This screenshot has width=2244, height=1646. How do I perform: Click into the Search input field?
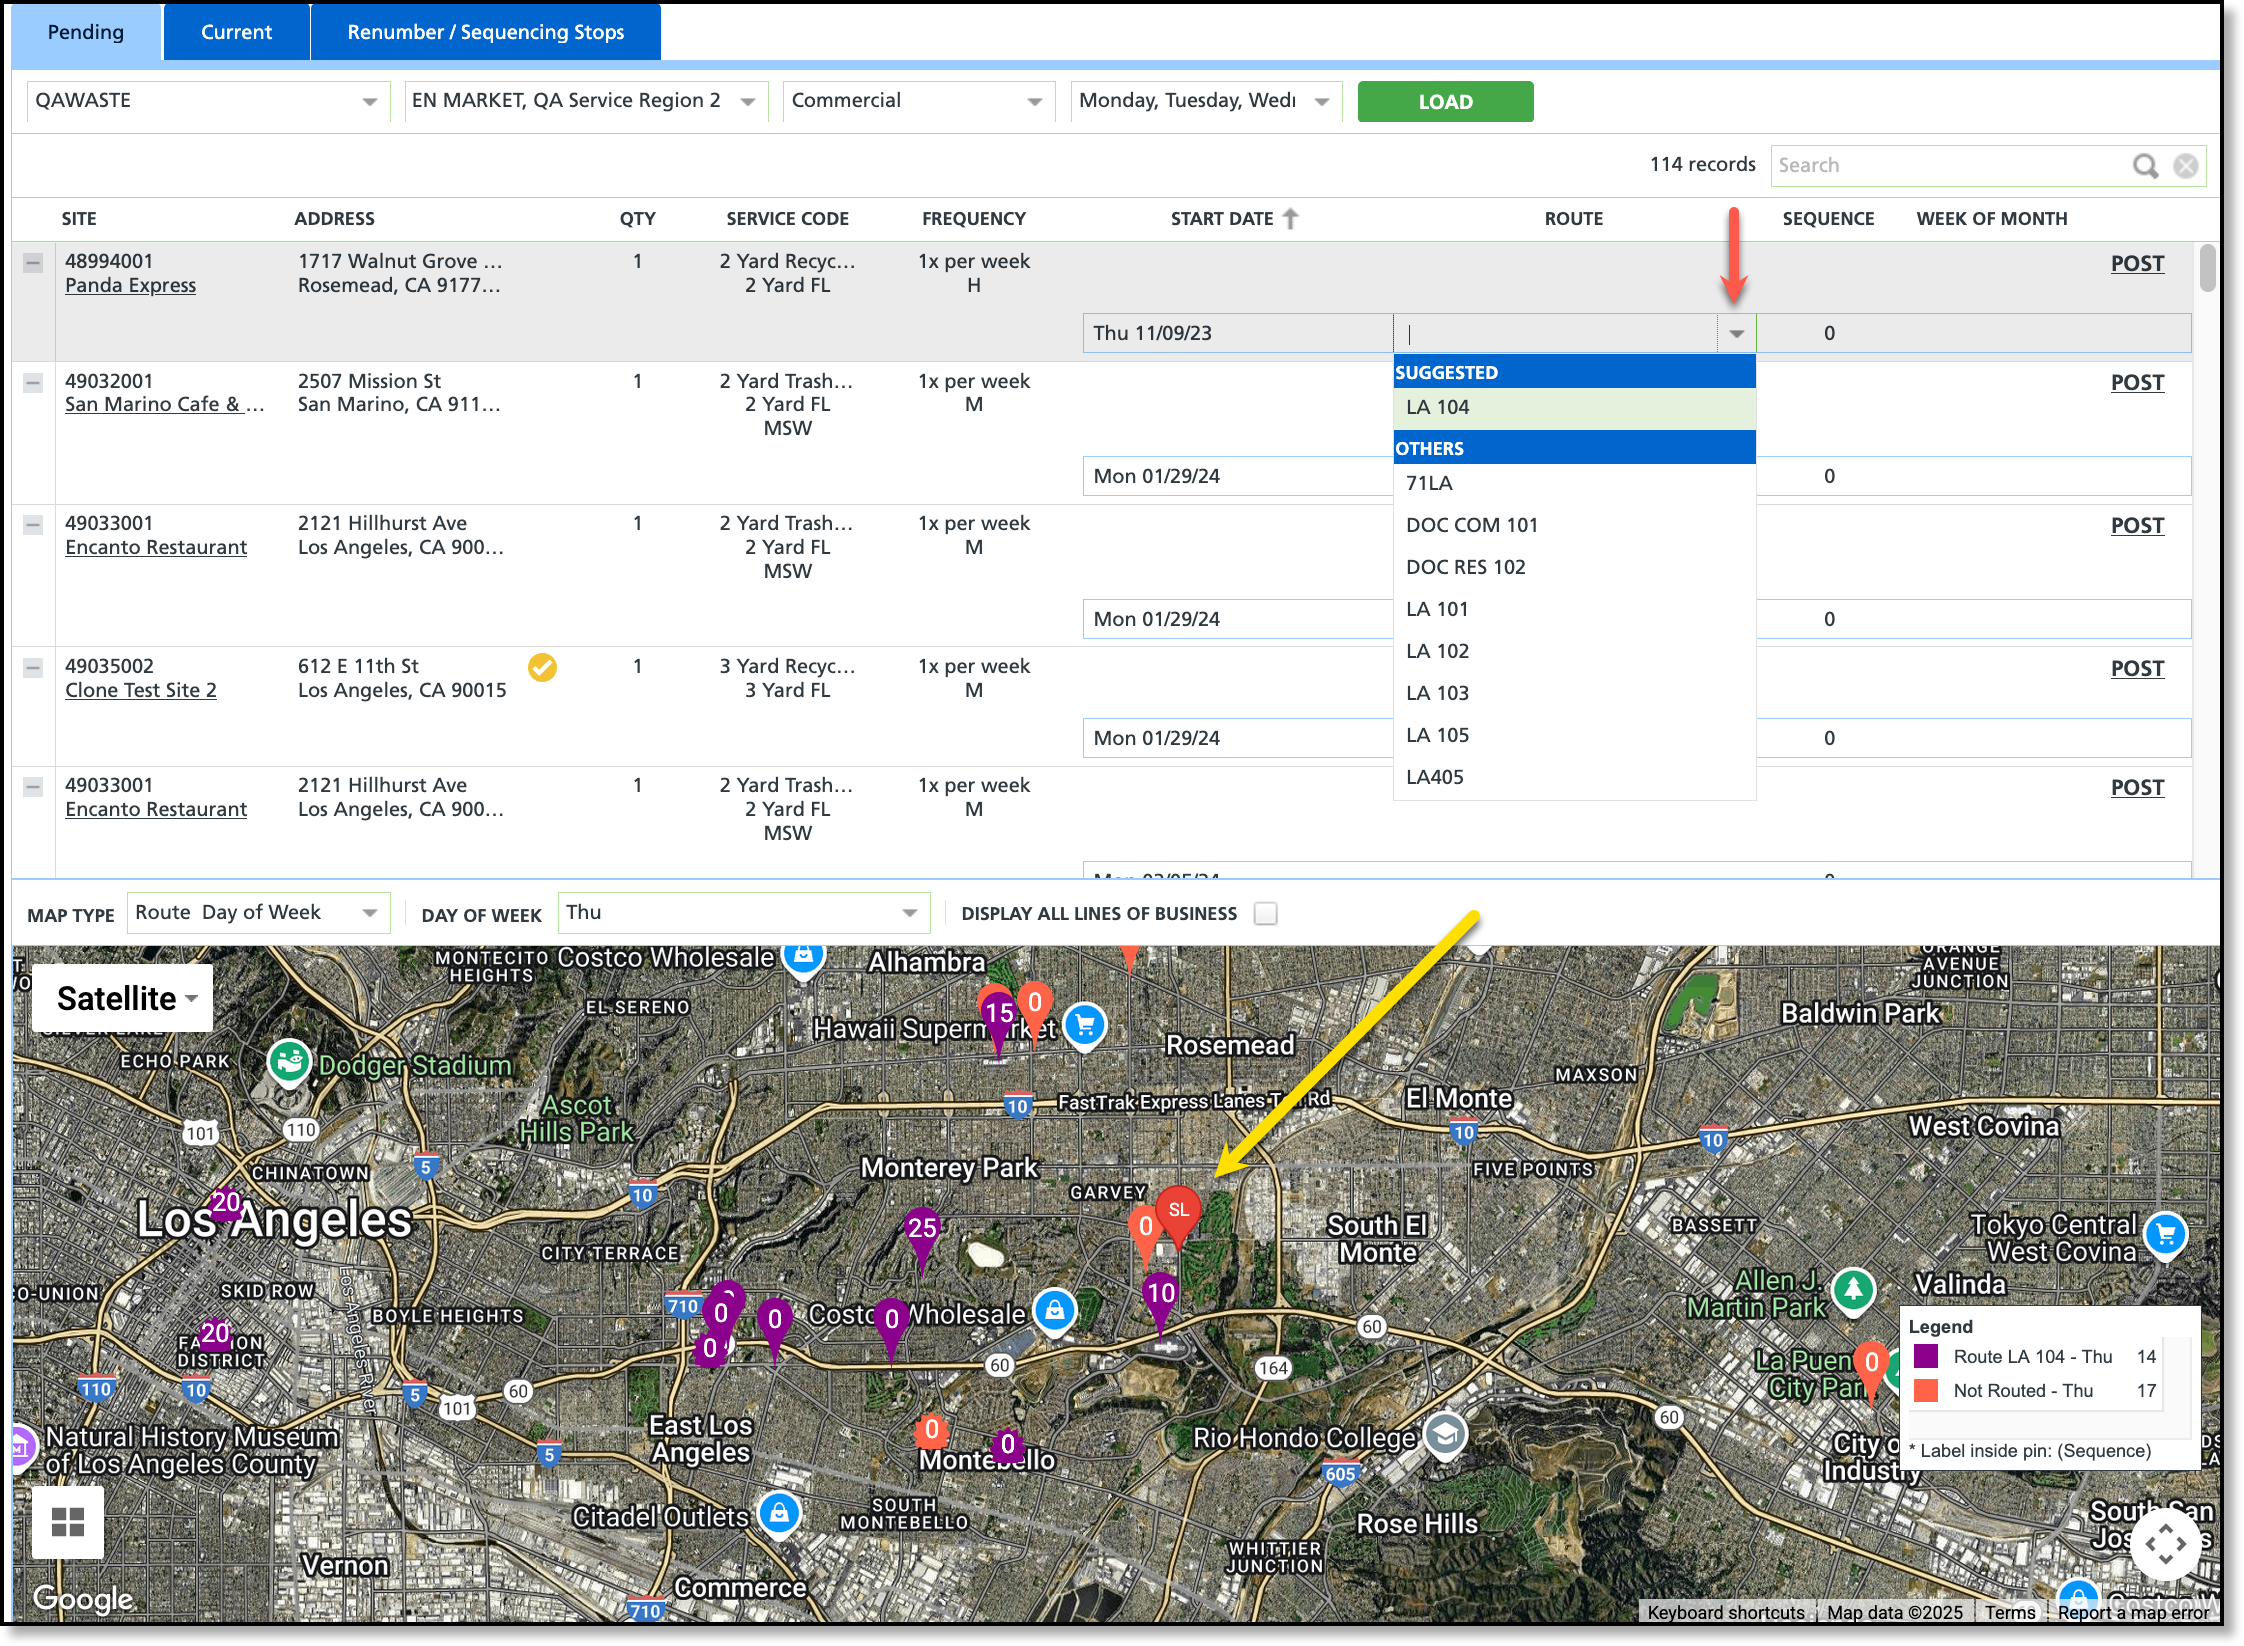(1950, 165)
